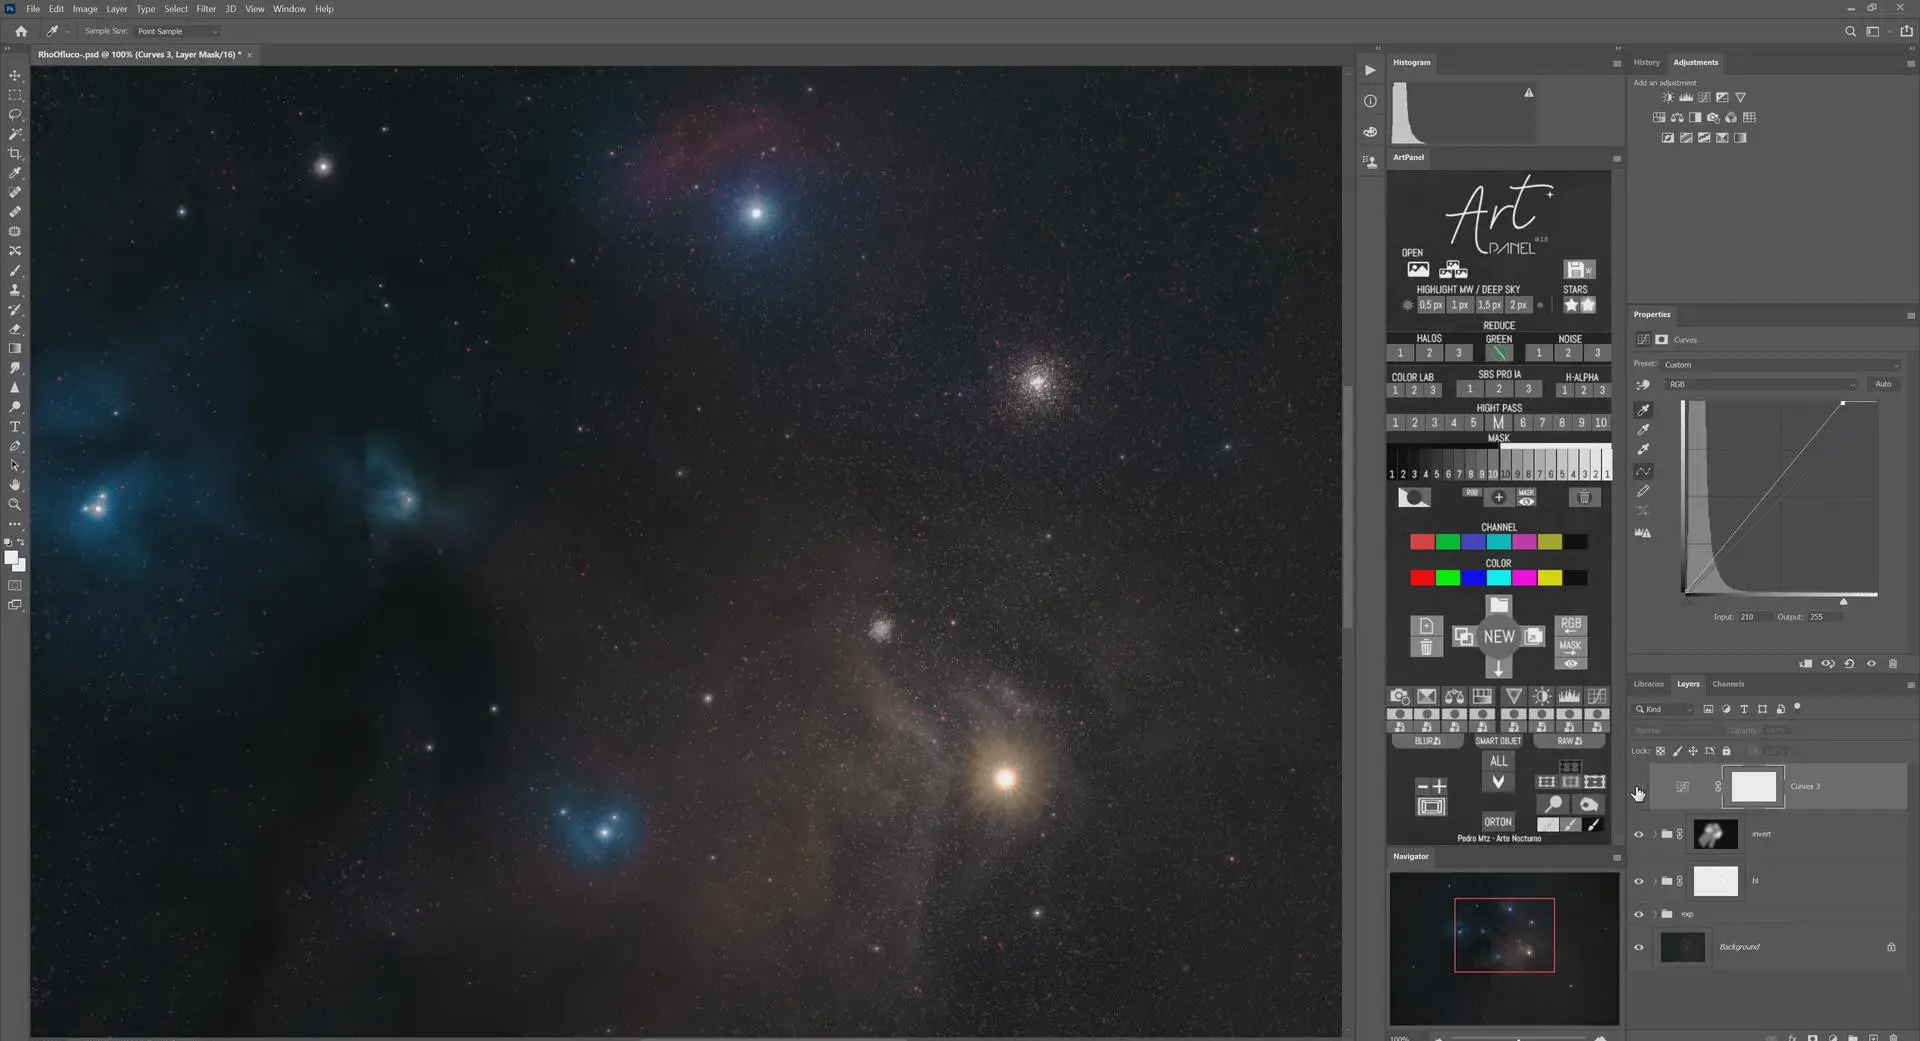Screen dimensions: 1920x1041
Task: Select the Clone Stamp tool
Action: (15, 290)
